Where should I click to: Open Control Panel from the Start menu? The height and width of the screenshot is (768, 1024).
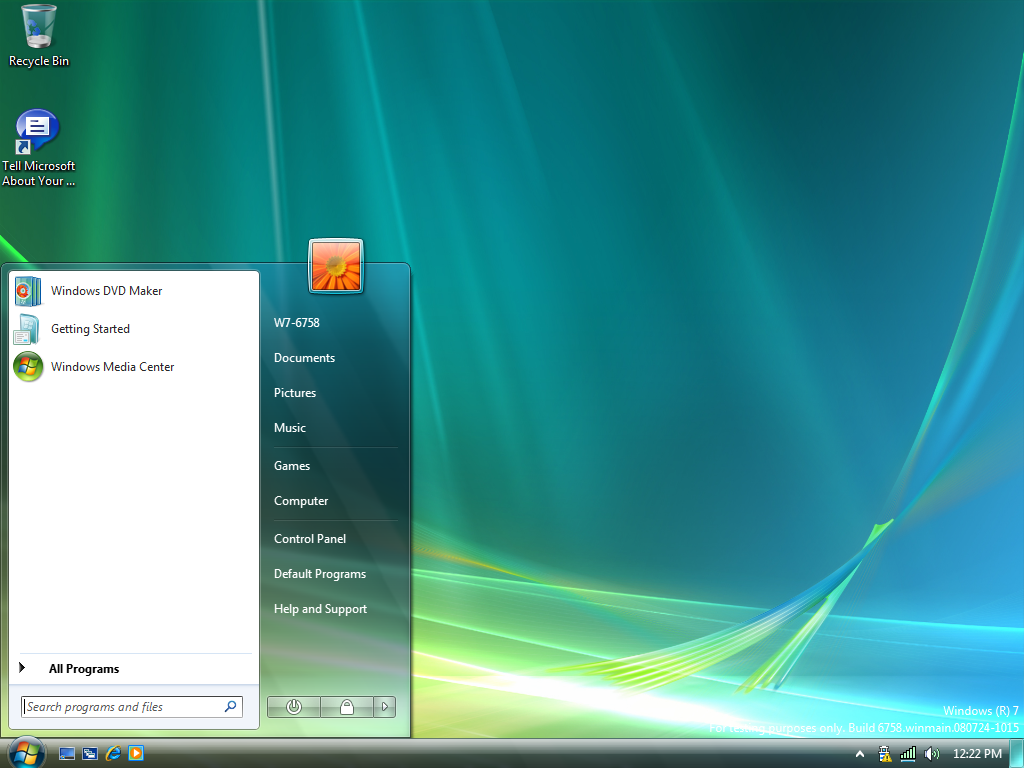[310, 539]
